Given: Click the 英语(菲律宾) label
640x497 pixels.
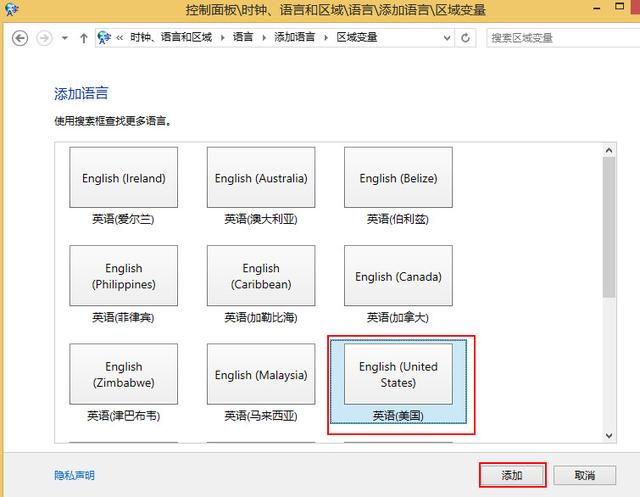Looking at the screenshot, I should coord(123,317).
